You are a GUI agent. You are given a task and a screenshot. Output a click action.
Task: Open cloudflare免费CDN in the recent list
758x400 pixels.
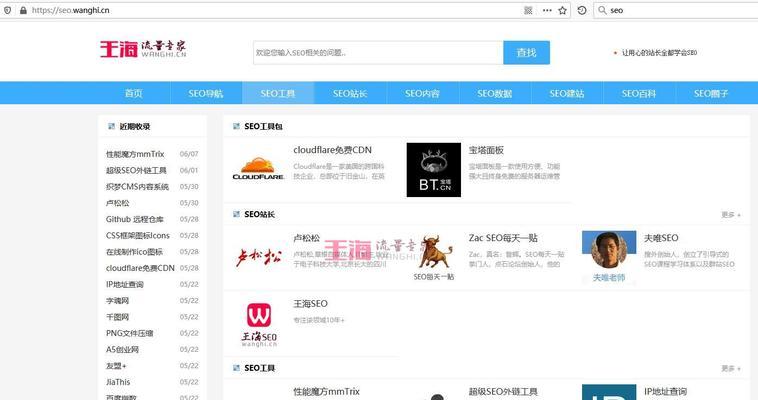[140, 268]
